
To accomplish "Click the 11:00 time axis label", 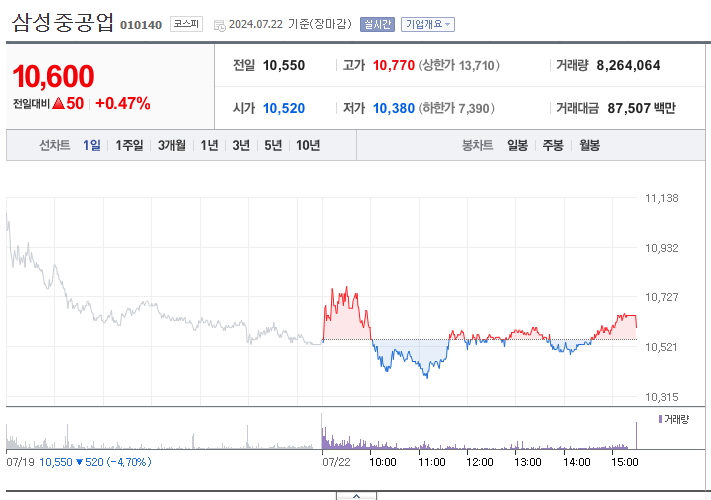I will click(x=432, y=462).
